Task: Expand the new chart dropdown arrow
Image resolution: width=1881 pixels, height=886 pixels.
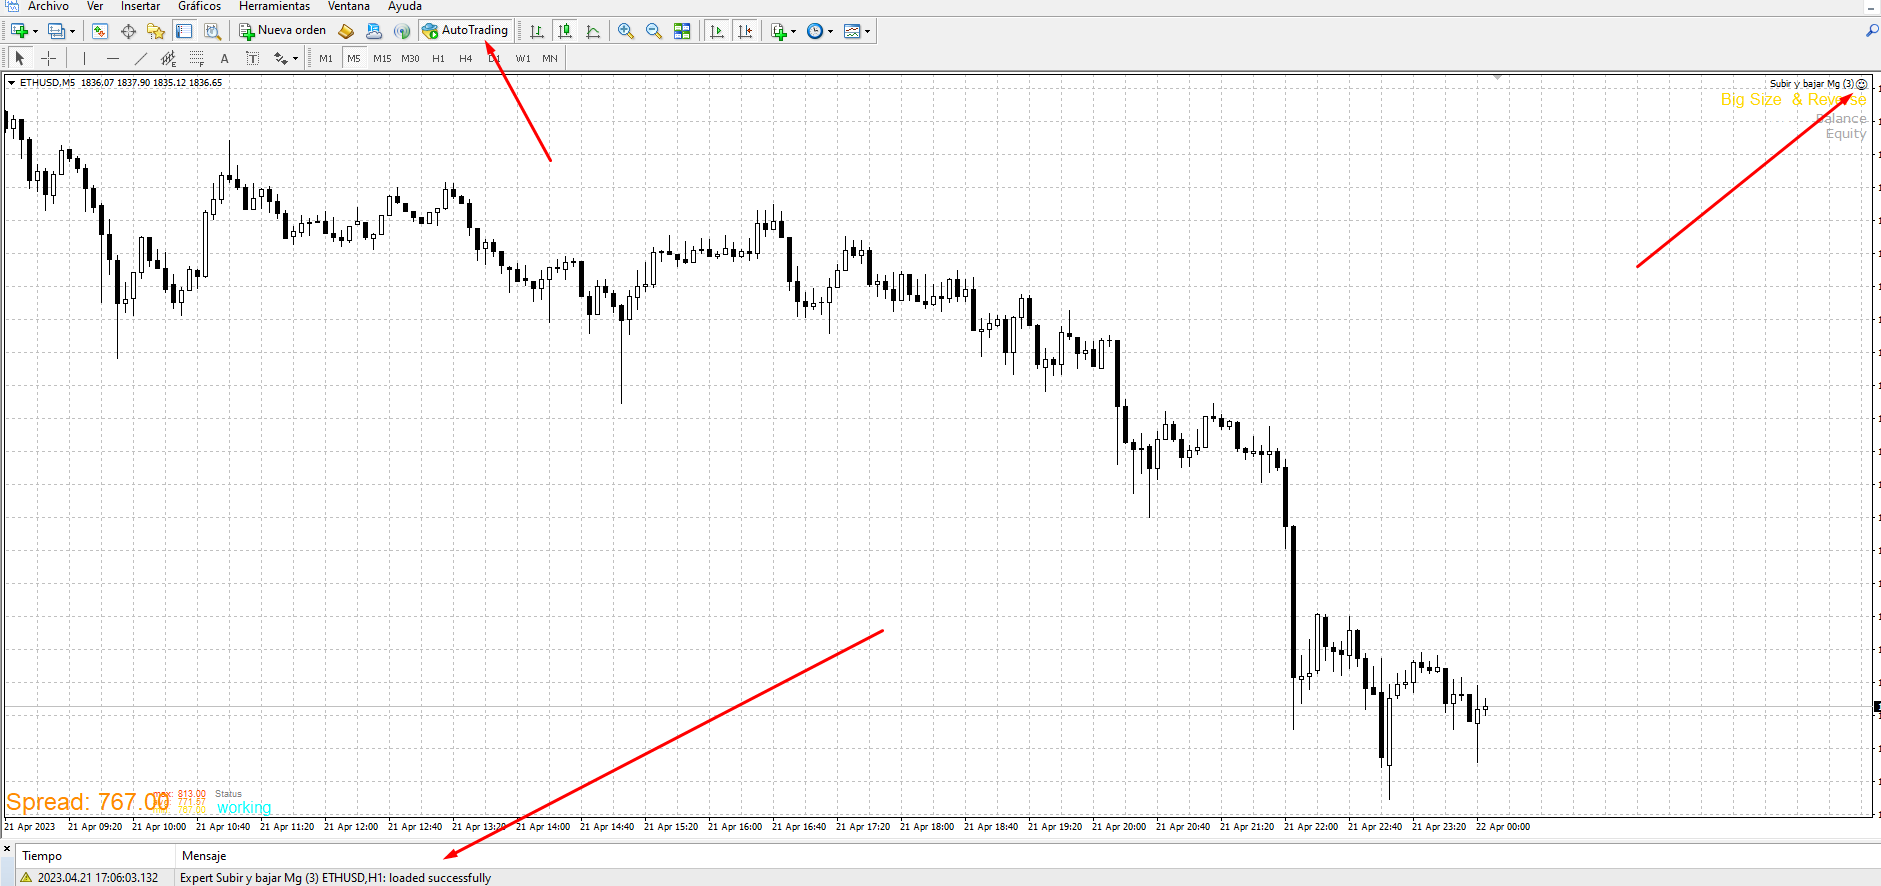Action: [35, 31]
